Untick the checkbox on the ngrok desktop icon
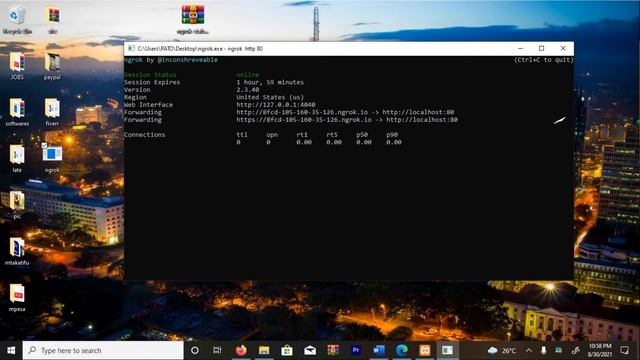 44,145
